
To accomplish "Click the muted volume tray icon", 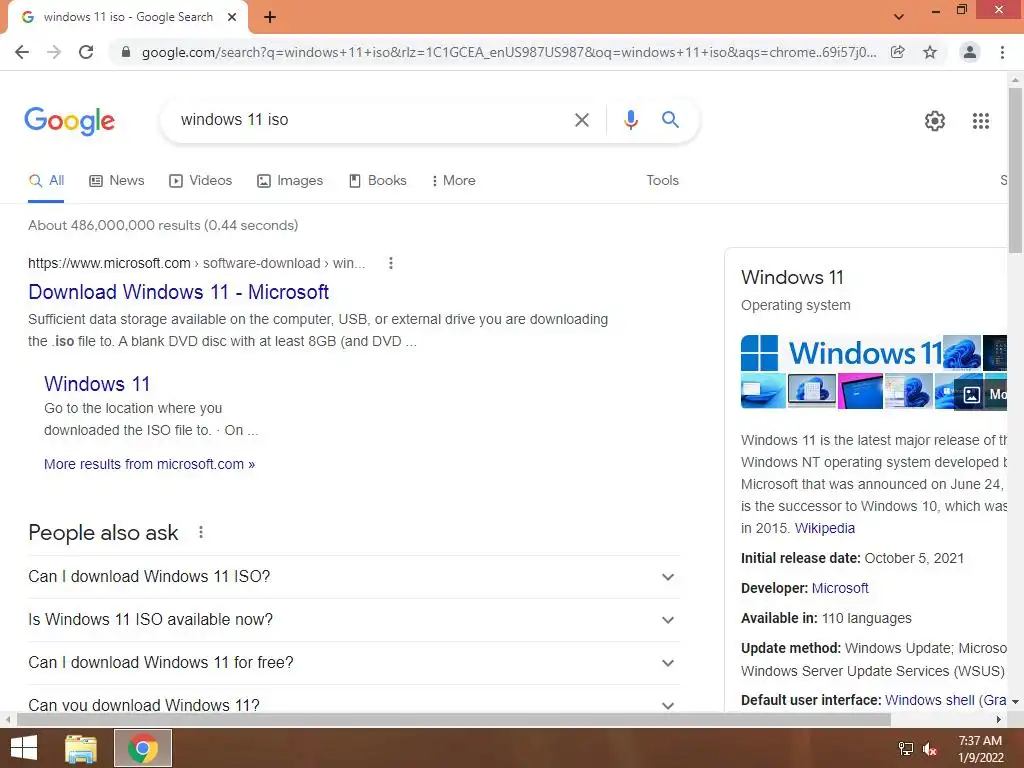I will [x=930, y=749].
